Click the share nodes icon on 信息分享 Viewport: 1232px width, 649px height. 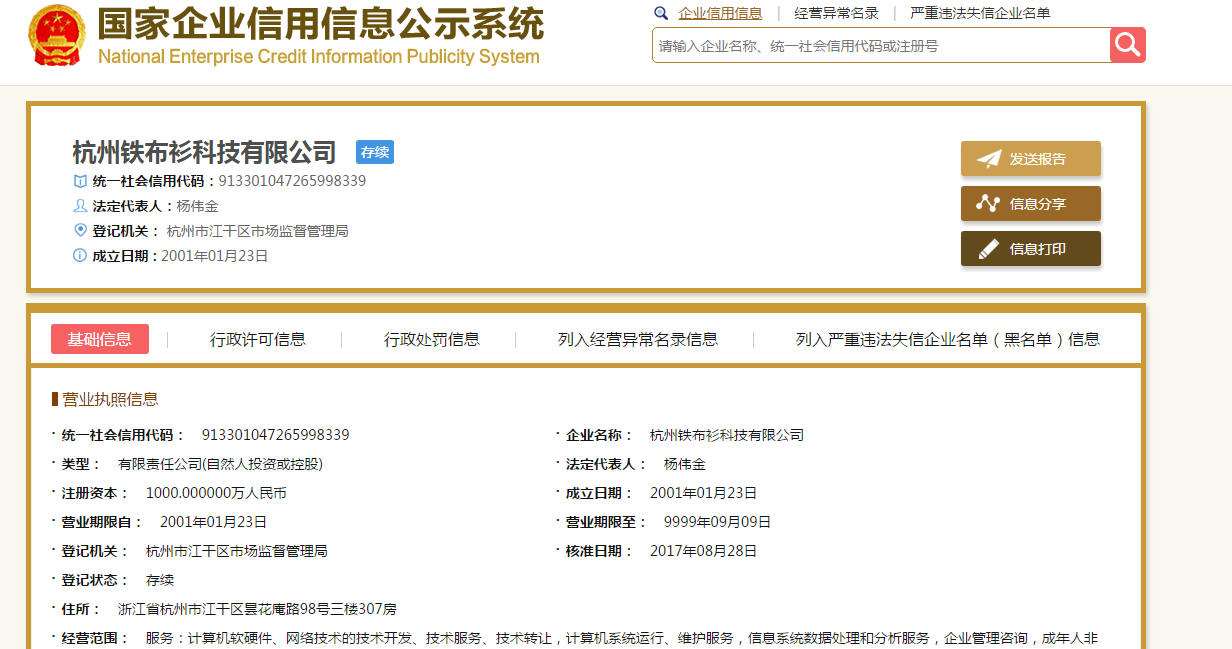coord(989,204)
